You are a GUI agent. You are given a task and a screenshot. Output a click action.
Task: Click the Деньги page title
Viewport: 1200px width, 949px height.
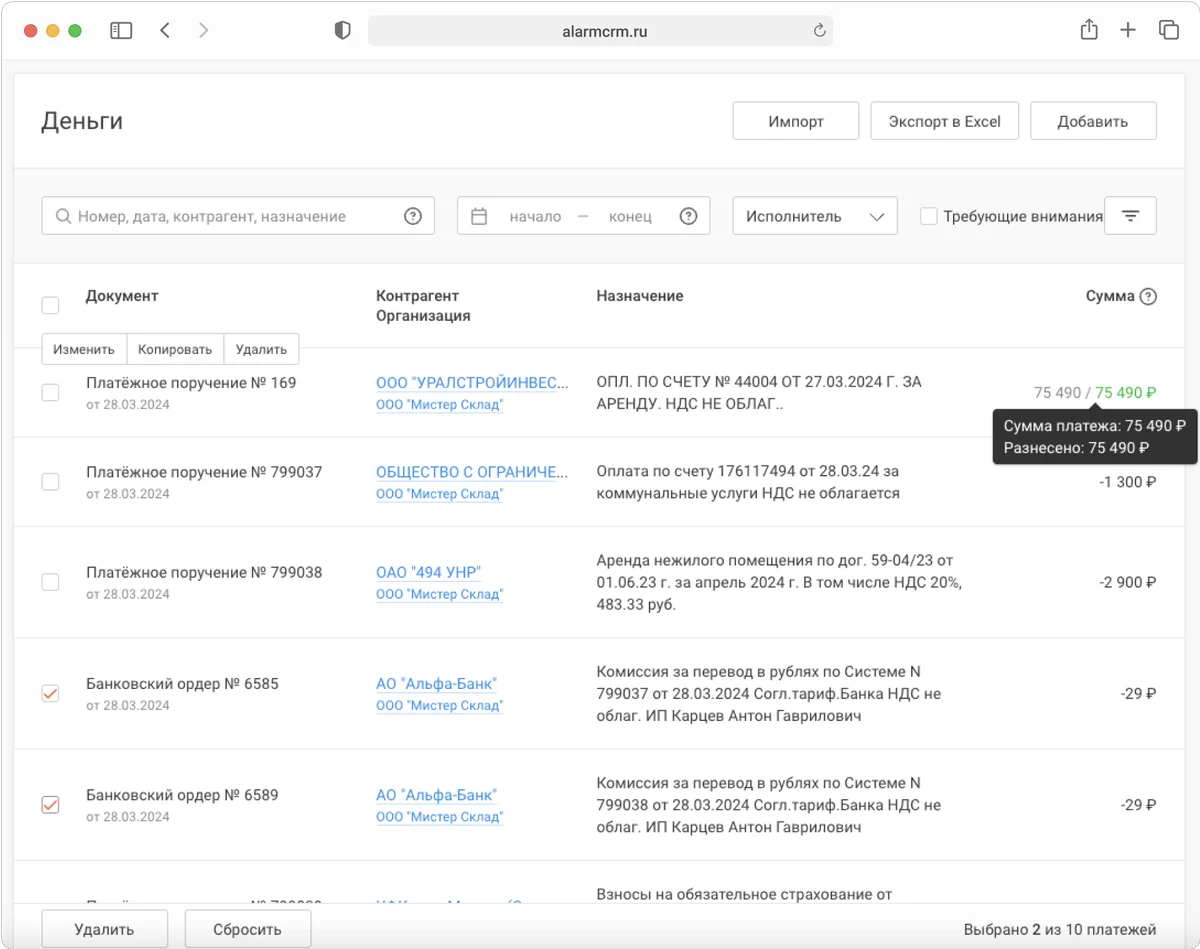click(x=82, y=121)
